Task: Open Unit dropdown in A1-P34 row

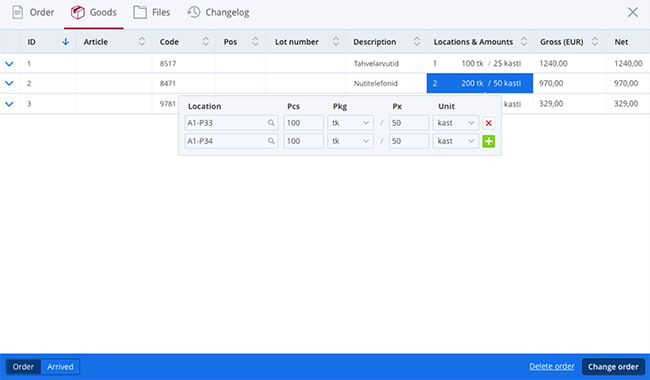Action: pos(456,141)
